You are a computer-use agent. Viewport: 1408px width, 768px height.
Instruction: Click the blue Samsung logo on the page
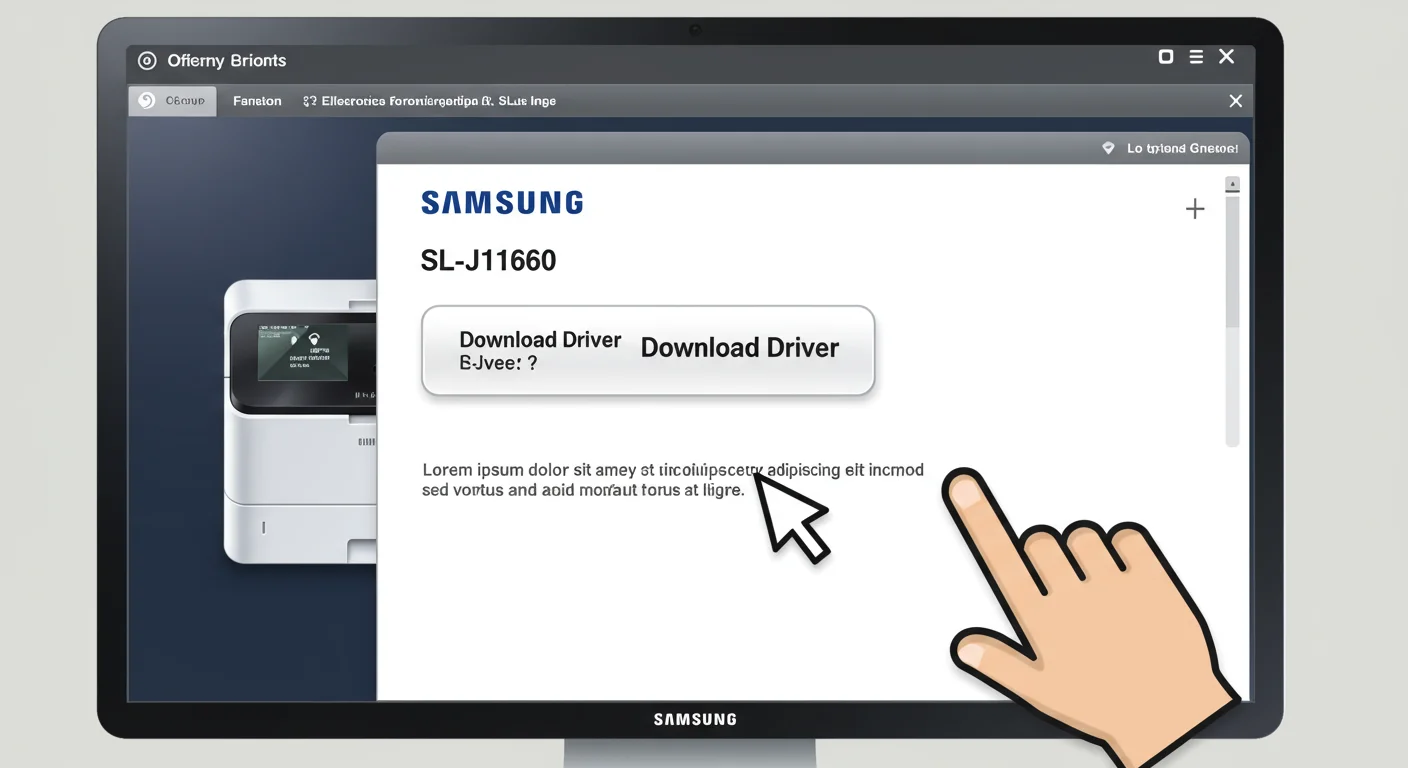502,203
